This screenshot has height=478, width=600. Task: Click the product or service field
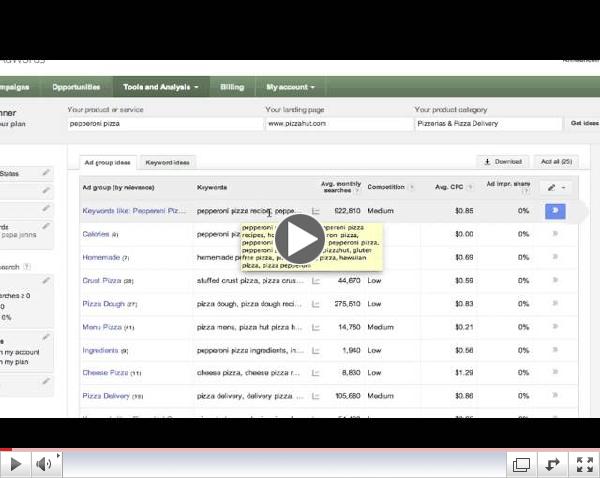(x=165, y=124)
